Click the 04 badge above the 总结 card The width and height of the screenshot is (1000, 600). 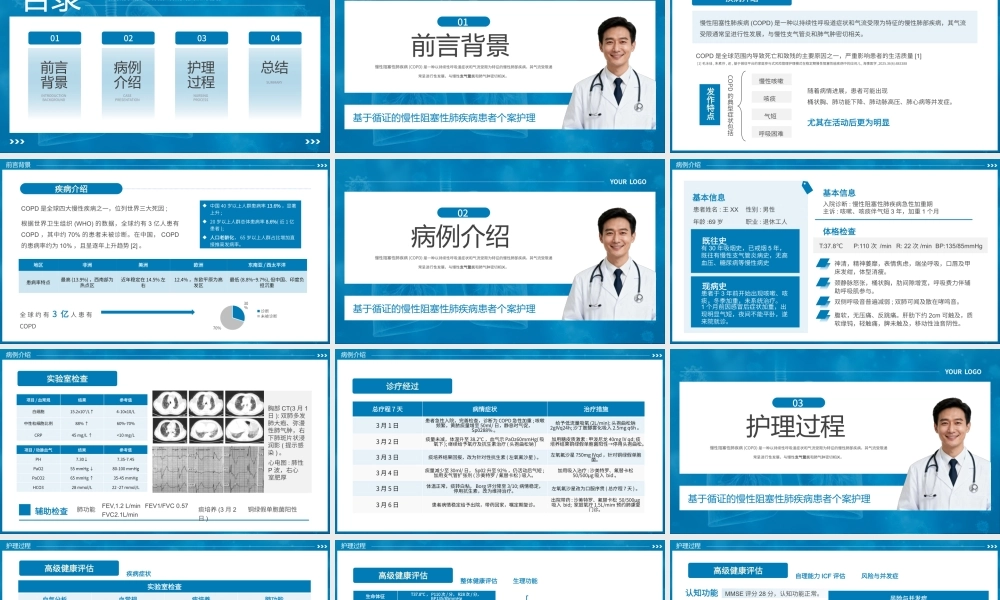275,38
